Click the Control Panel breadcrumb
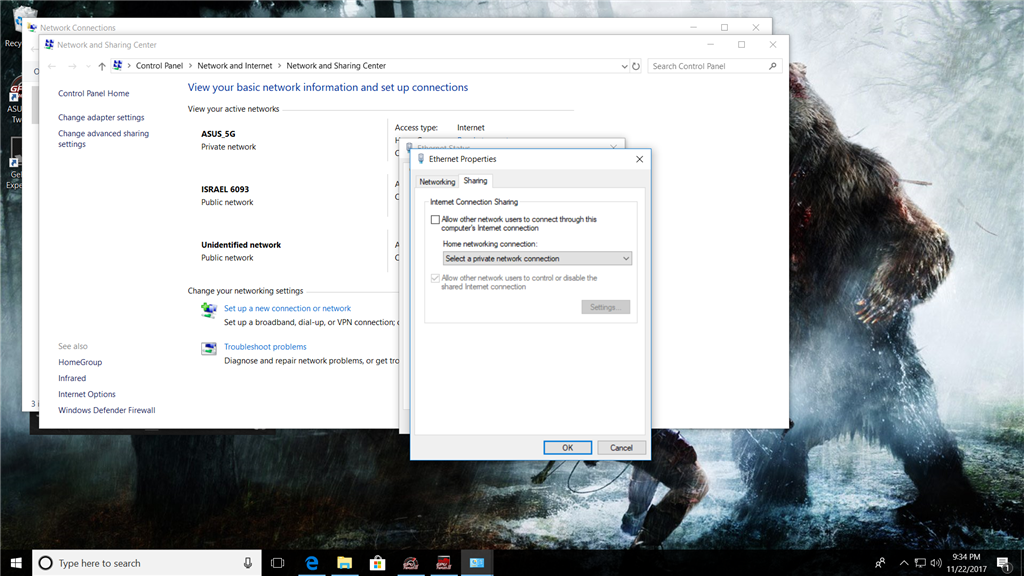 [x=159, y=66]
